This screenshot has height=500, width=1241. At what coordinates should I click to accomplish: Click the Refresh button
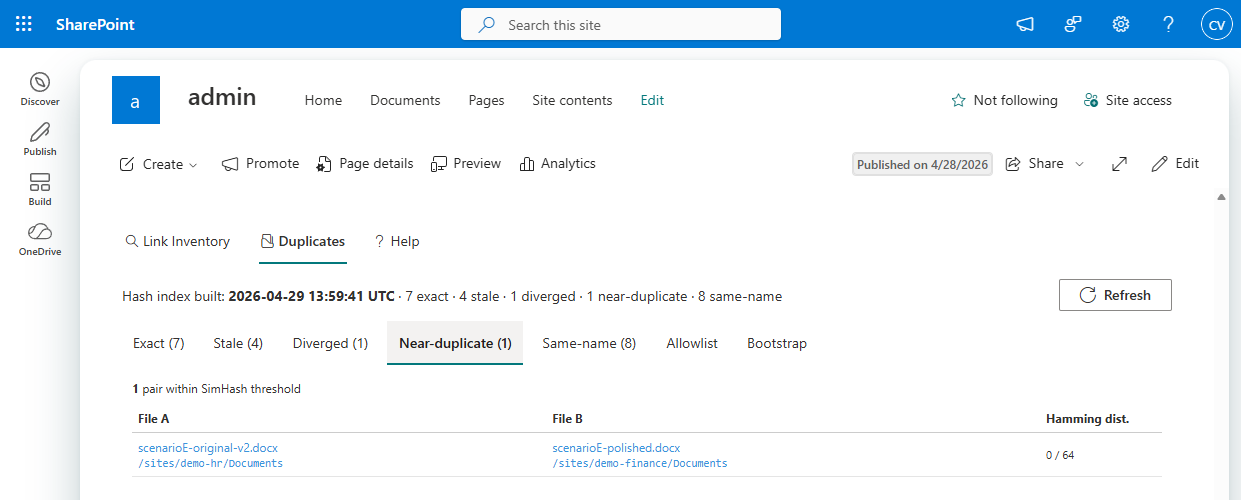[x=1115, y=295]
